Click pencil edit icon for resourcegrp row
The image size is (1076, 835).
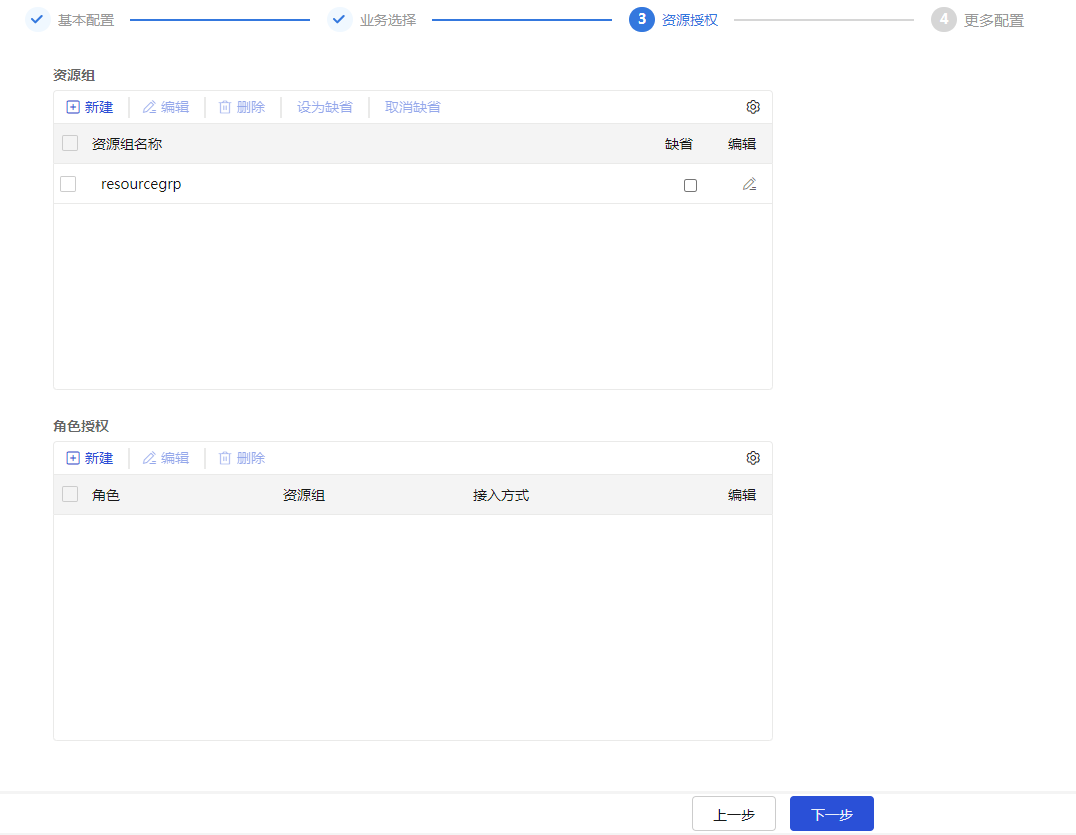749,185
